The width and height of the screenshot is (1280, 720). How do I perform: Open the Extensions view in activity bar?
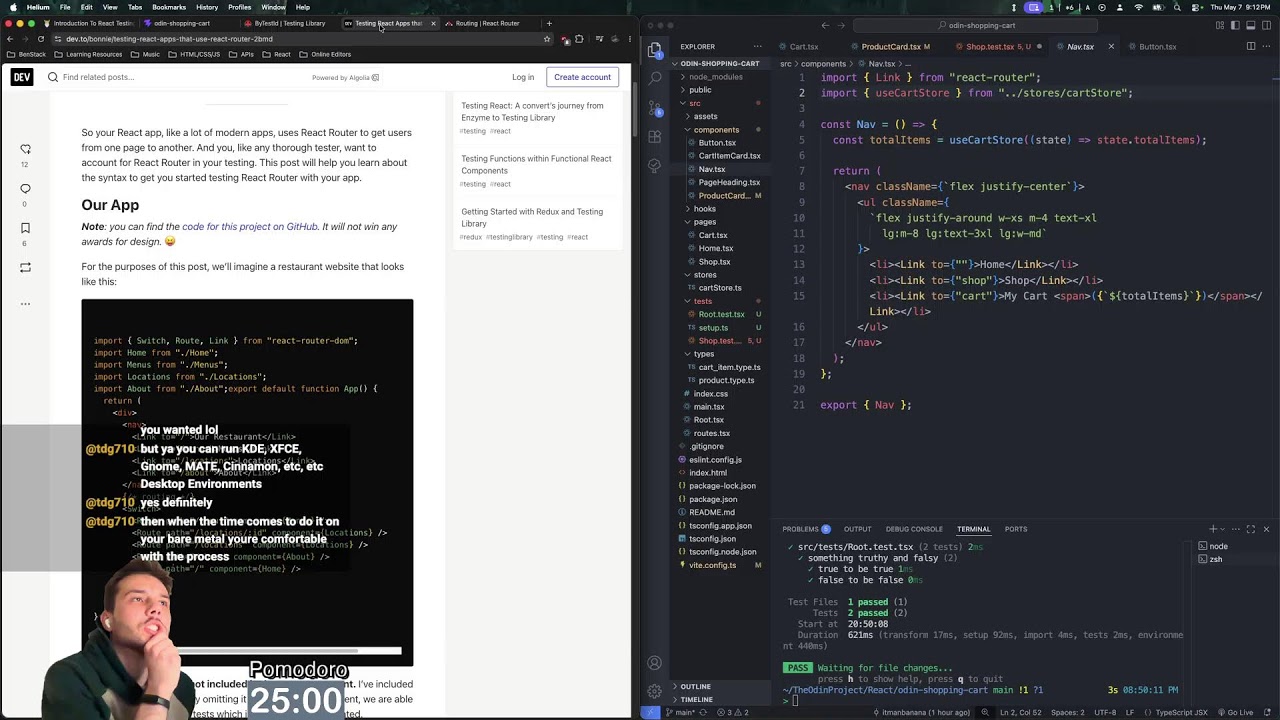coord(655,136)
